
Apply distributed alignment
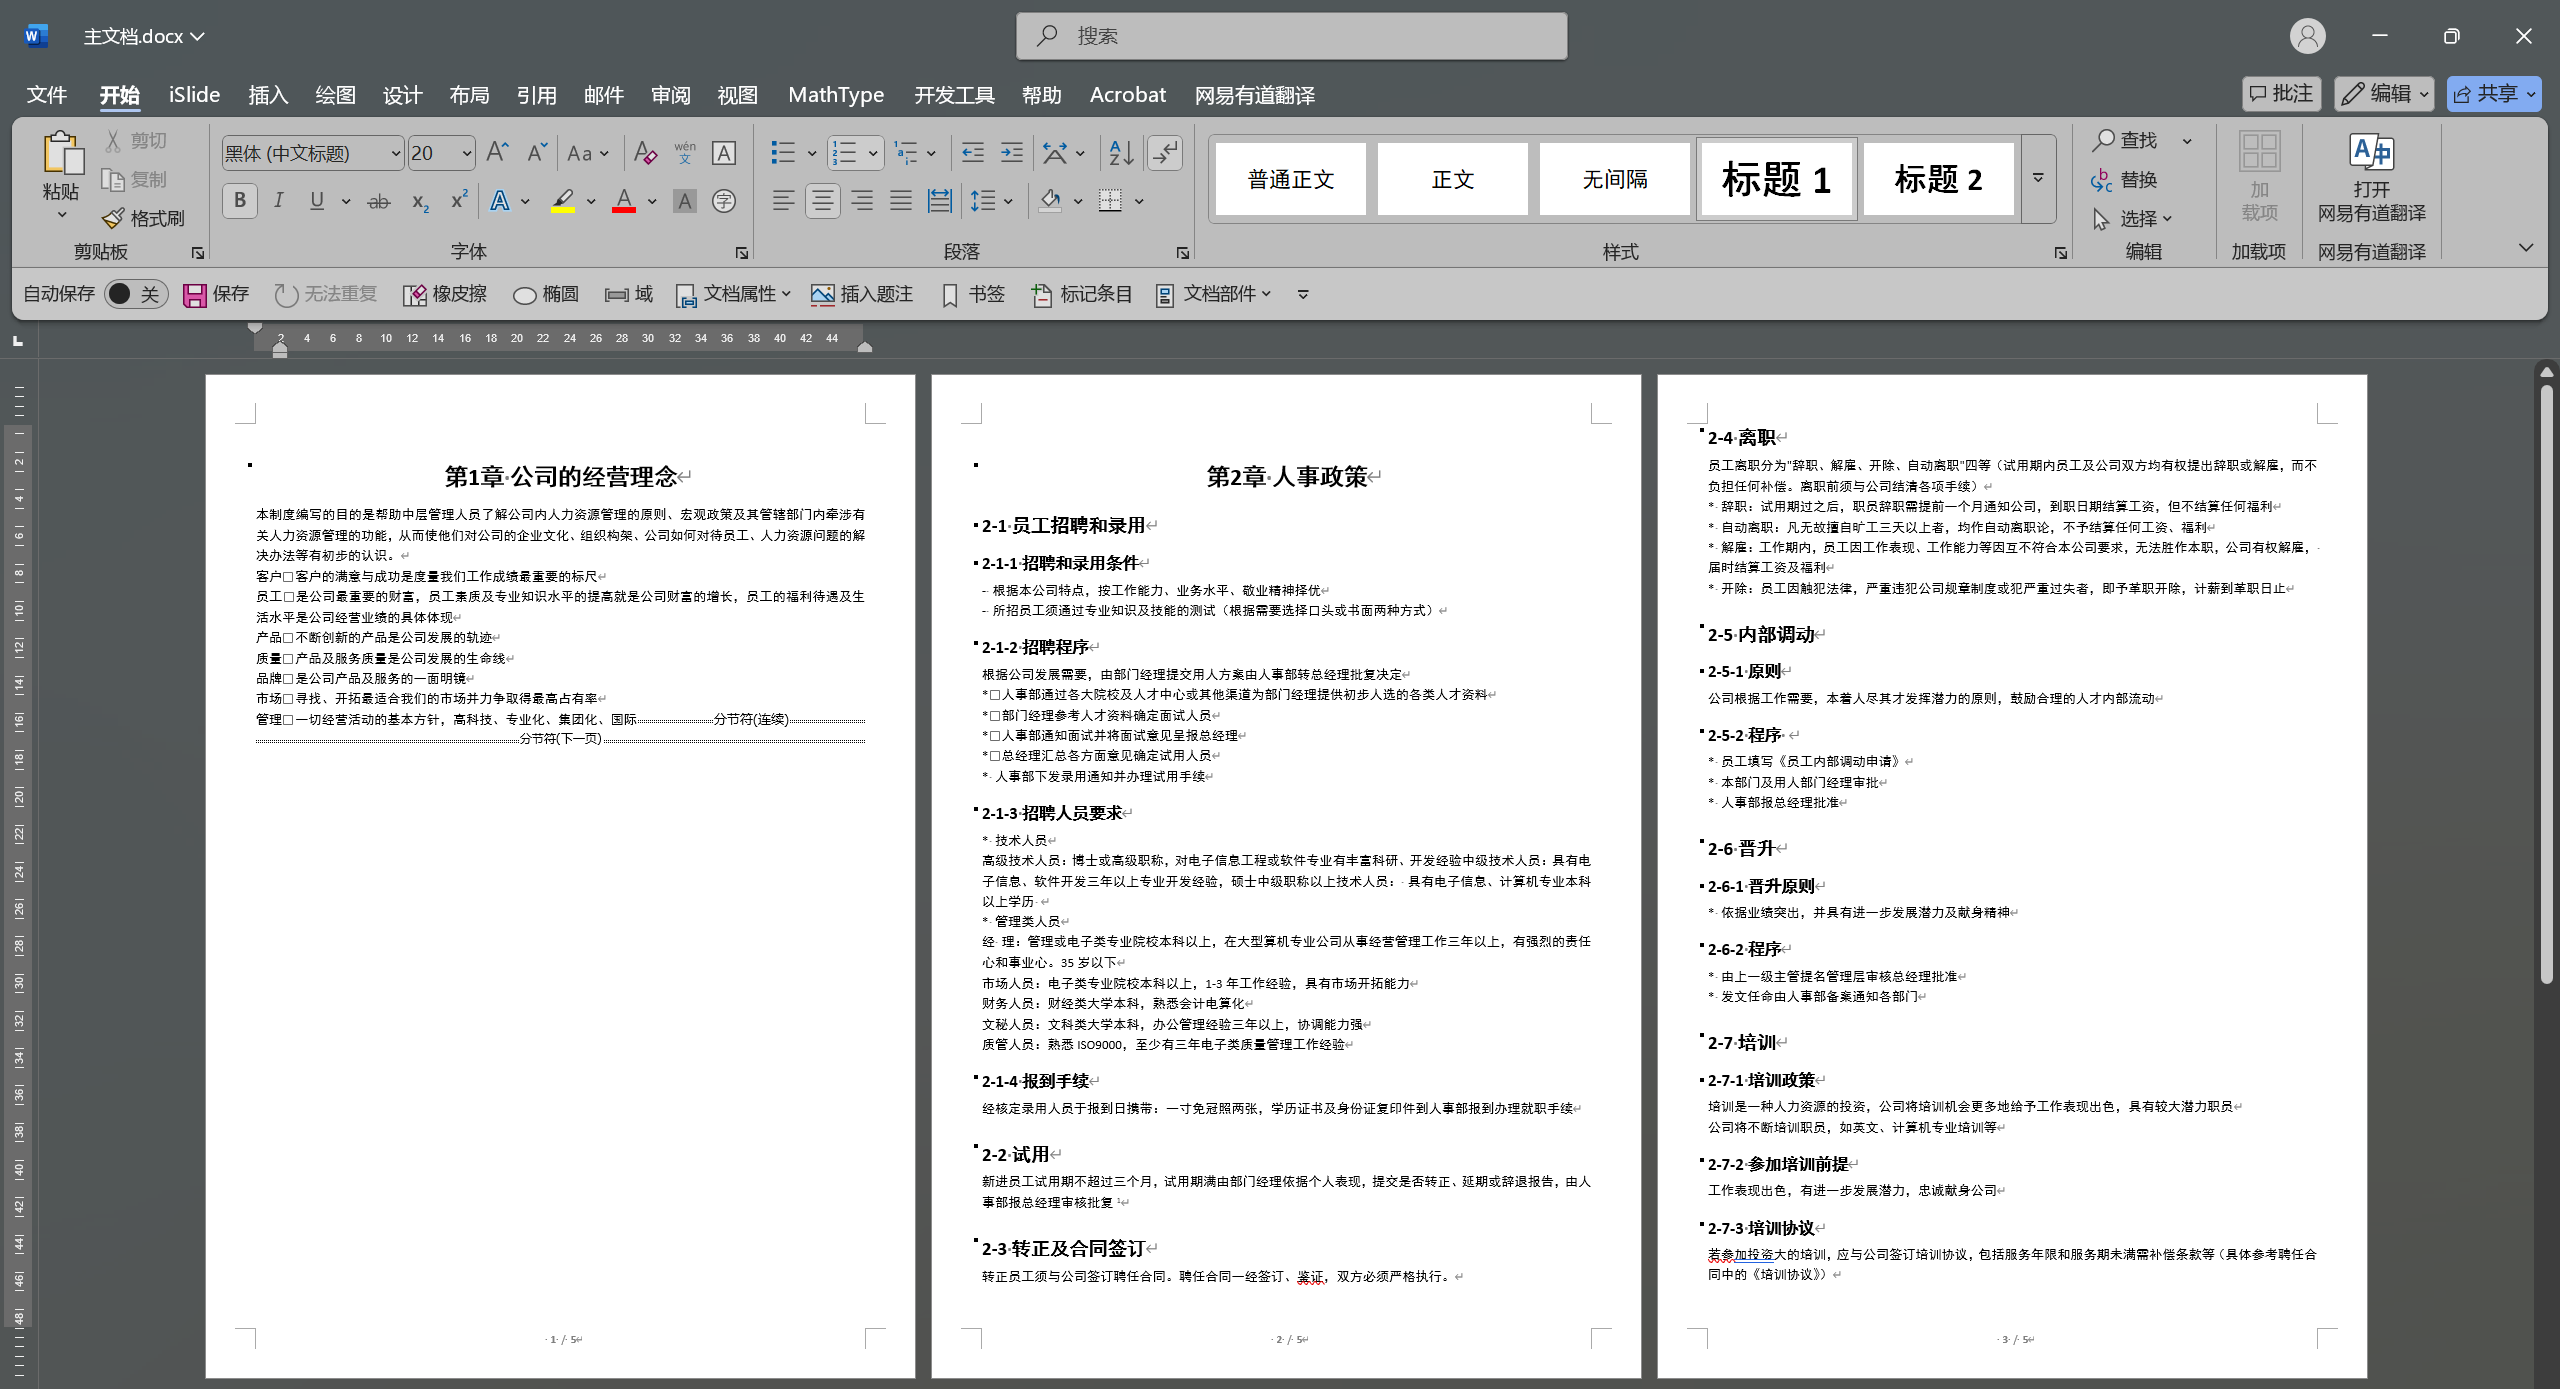940,201
